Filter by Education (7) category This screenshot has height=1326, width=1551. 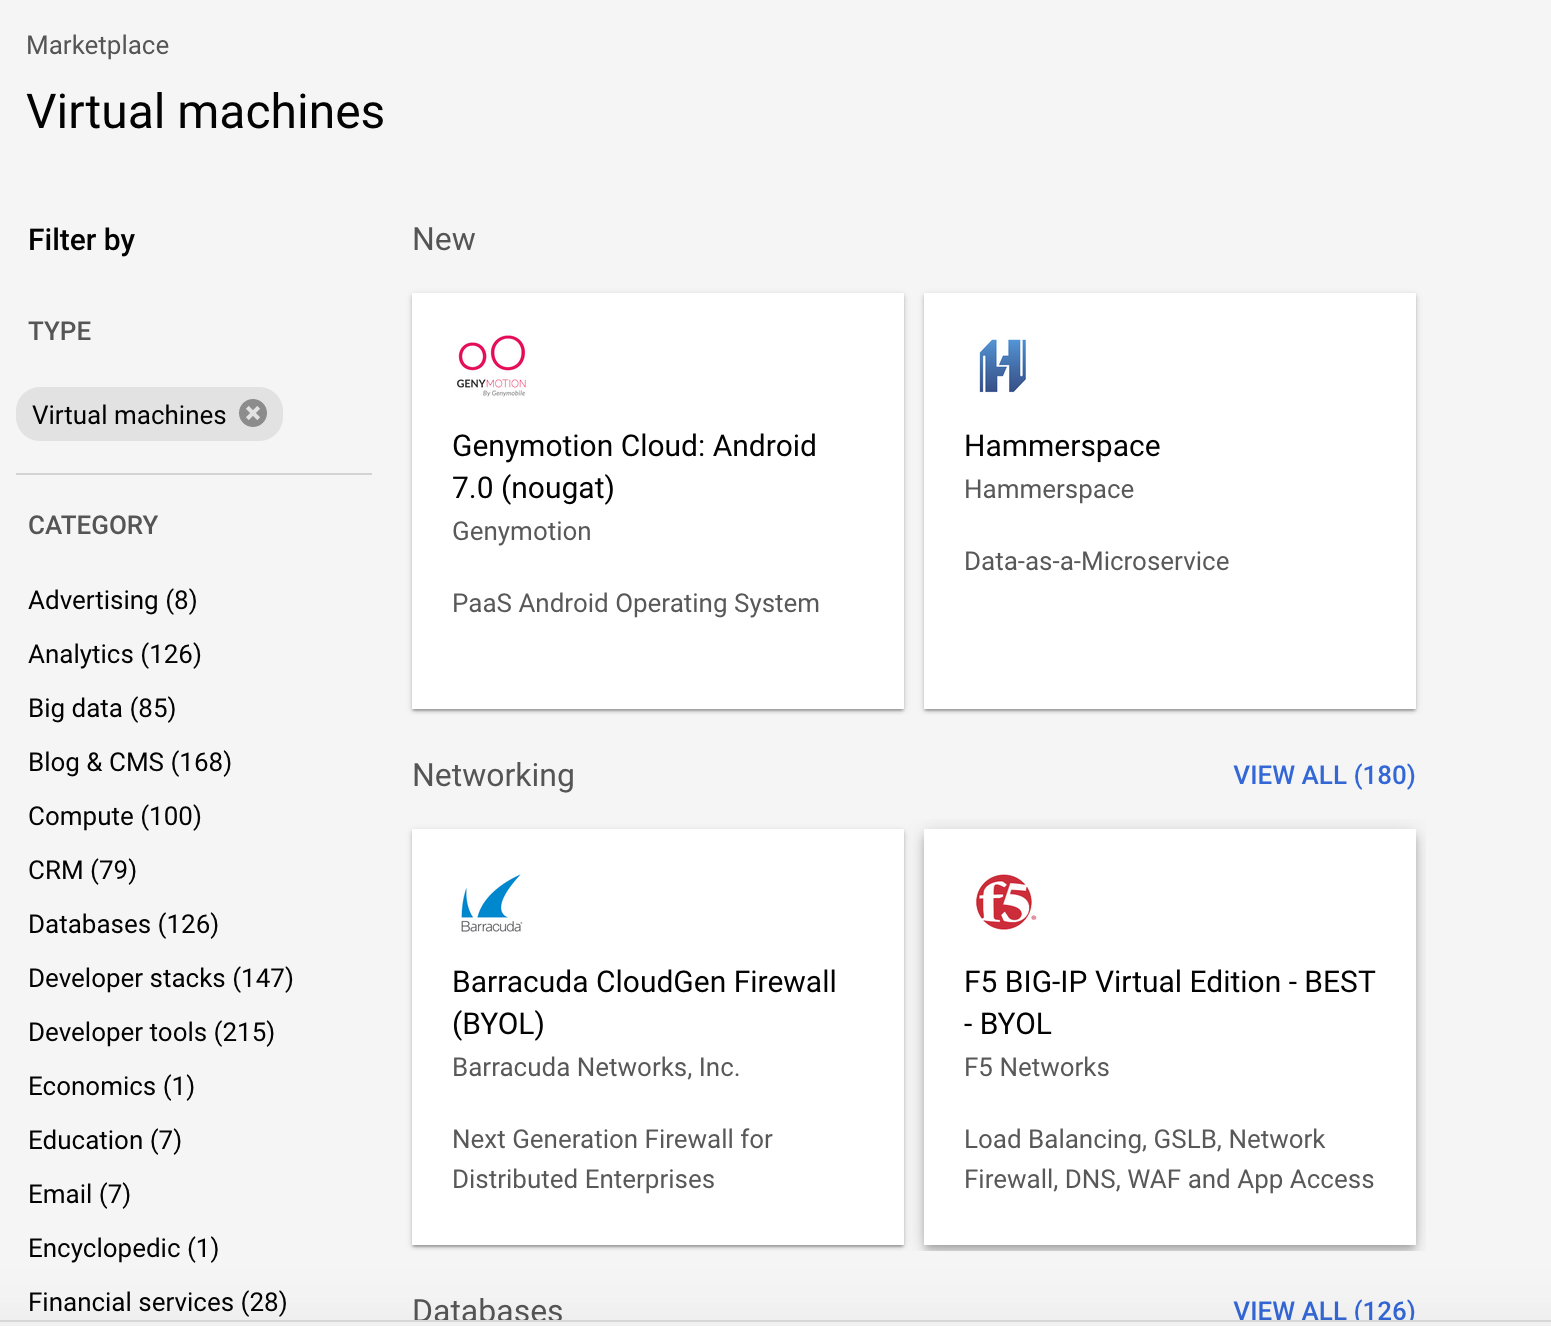coord(105,1140)
